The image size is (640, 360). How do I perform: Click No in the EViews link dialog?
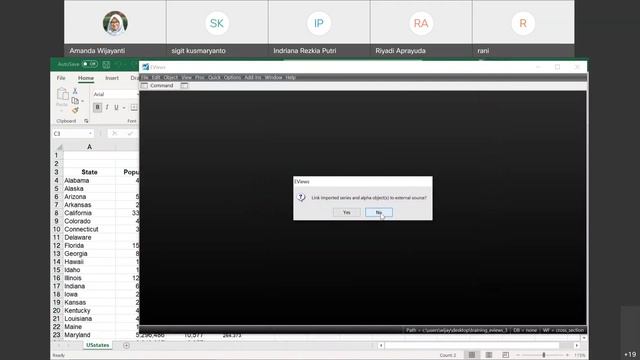click(379, 212)
